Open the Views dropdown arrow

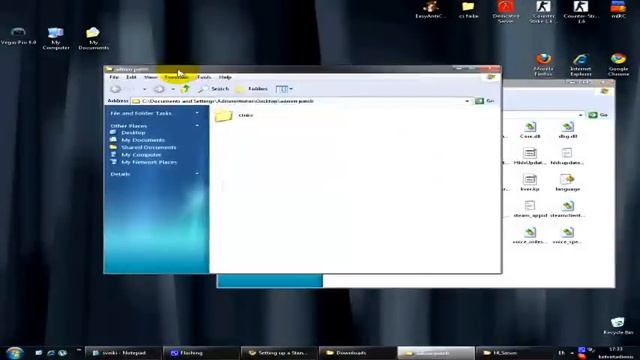pos(291,89)
